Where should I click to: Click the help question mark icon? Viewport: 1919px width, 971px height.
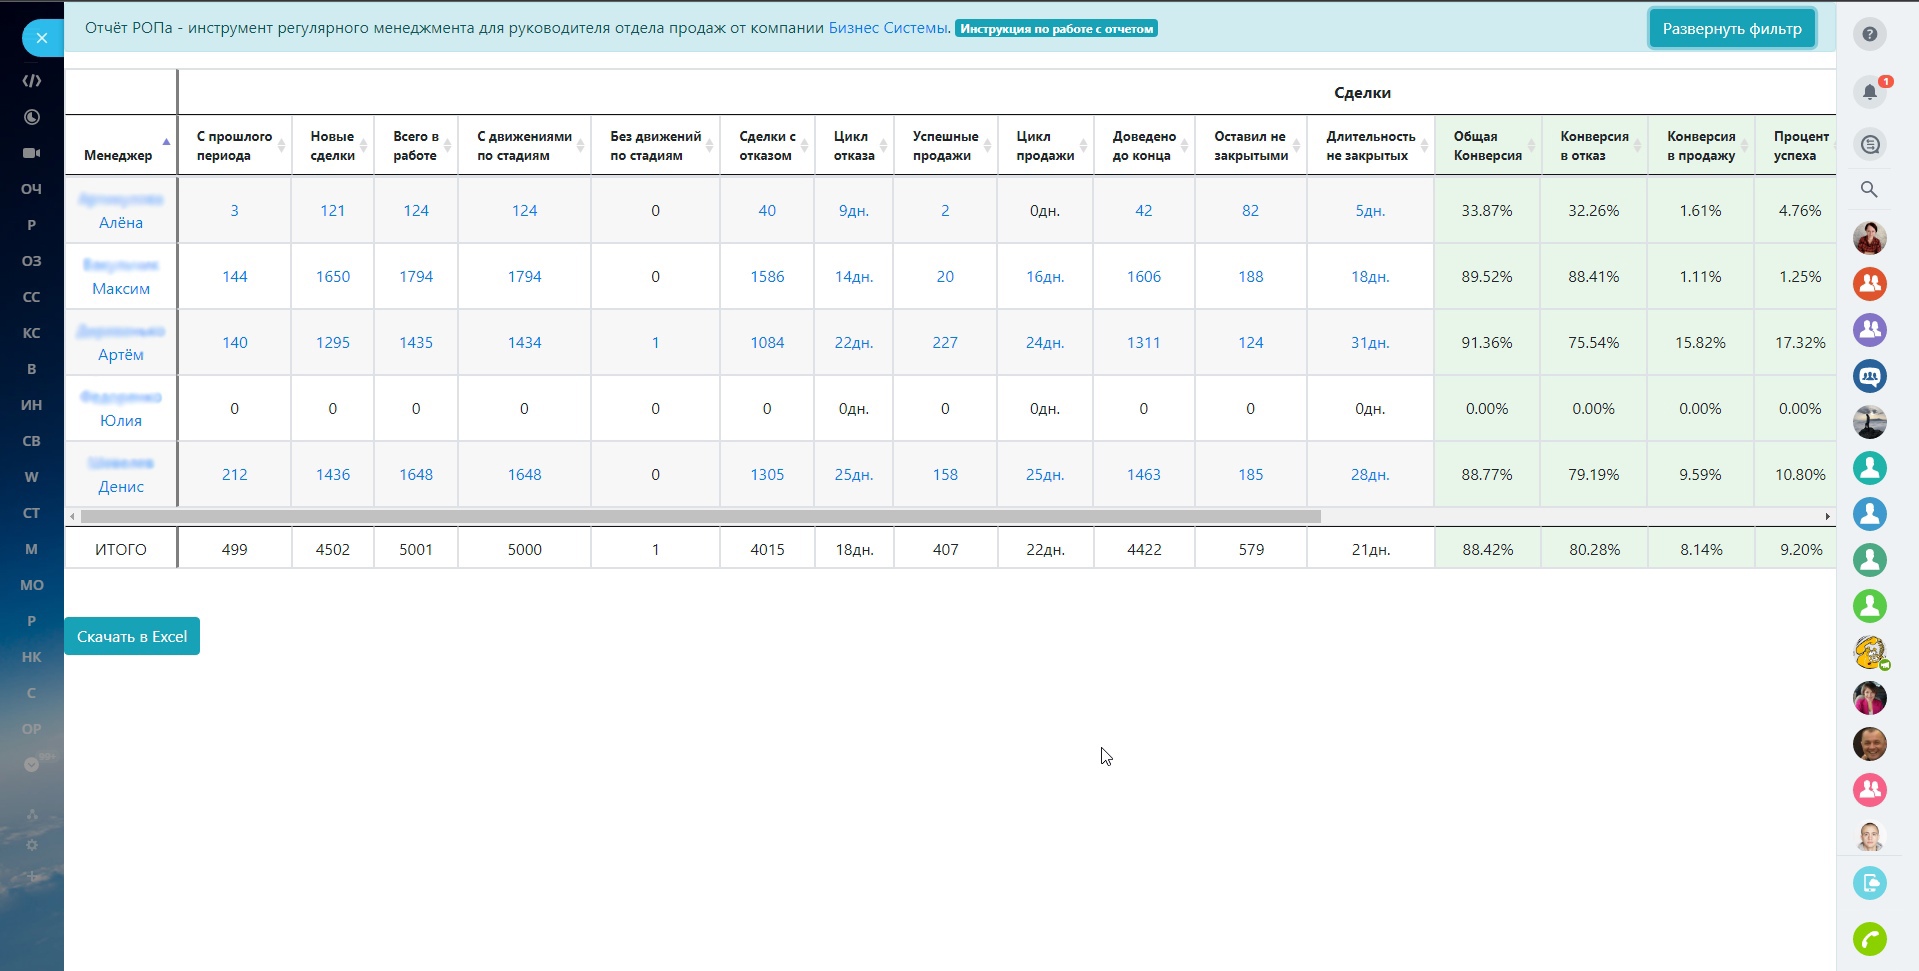1869,34
